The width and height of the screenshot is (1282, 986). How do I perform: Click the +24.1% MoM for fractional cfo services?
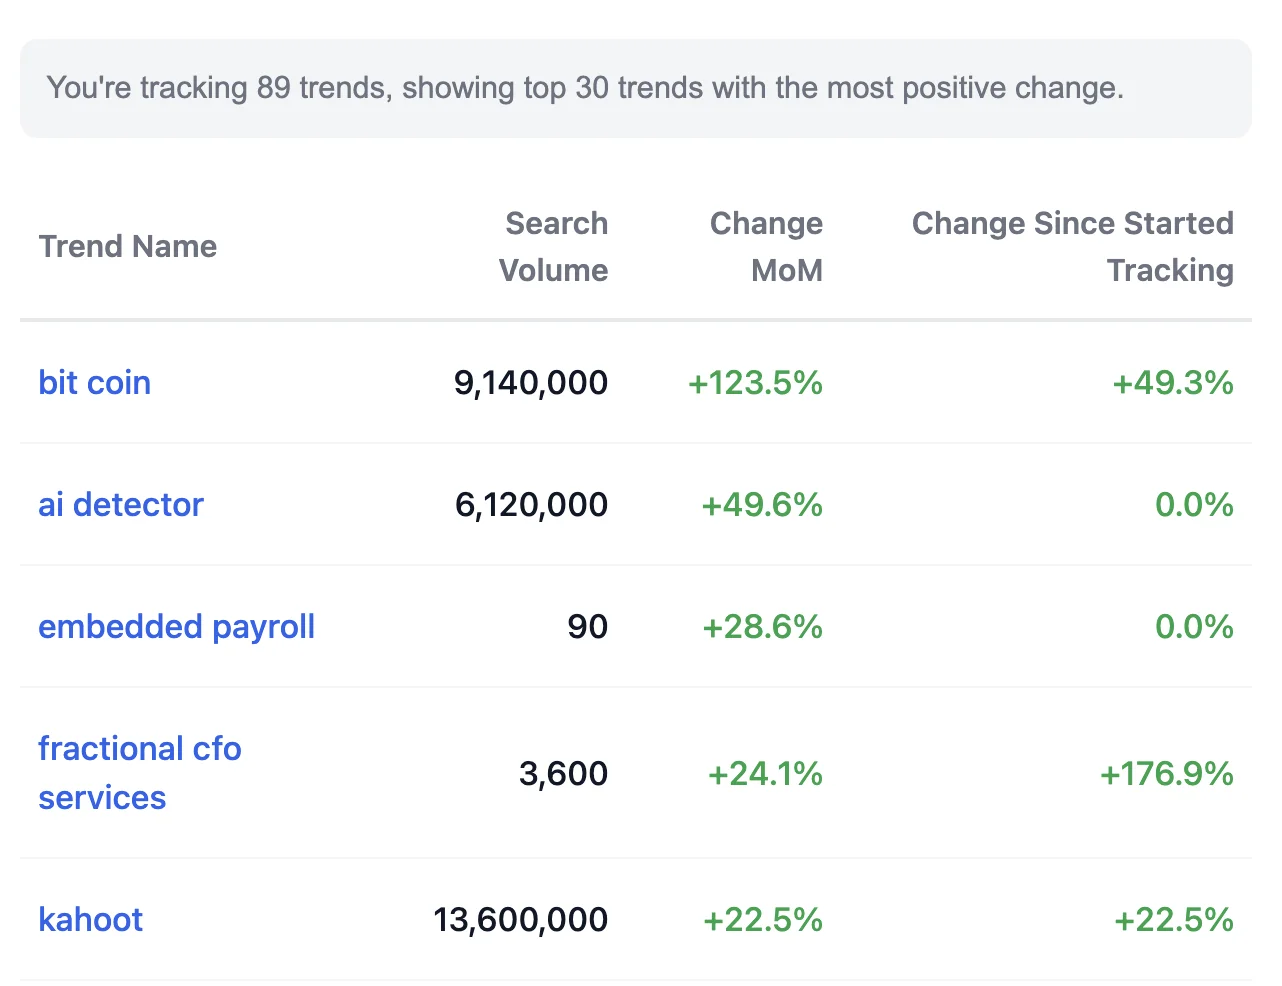[x=763, y=773]
